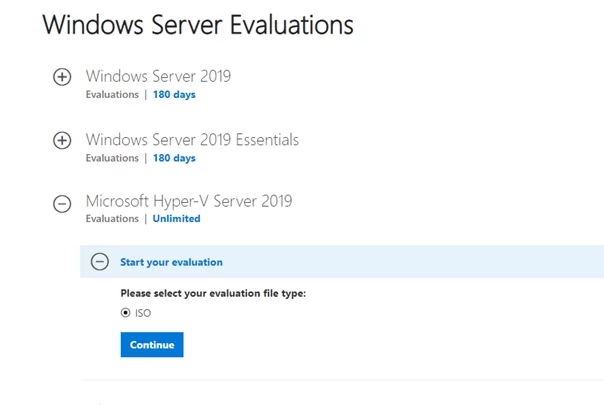
Task: Click 180 days under Server 2019 Essentials
Action: (x=174, y=158)
